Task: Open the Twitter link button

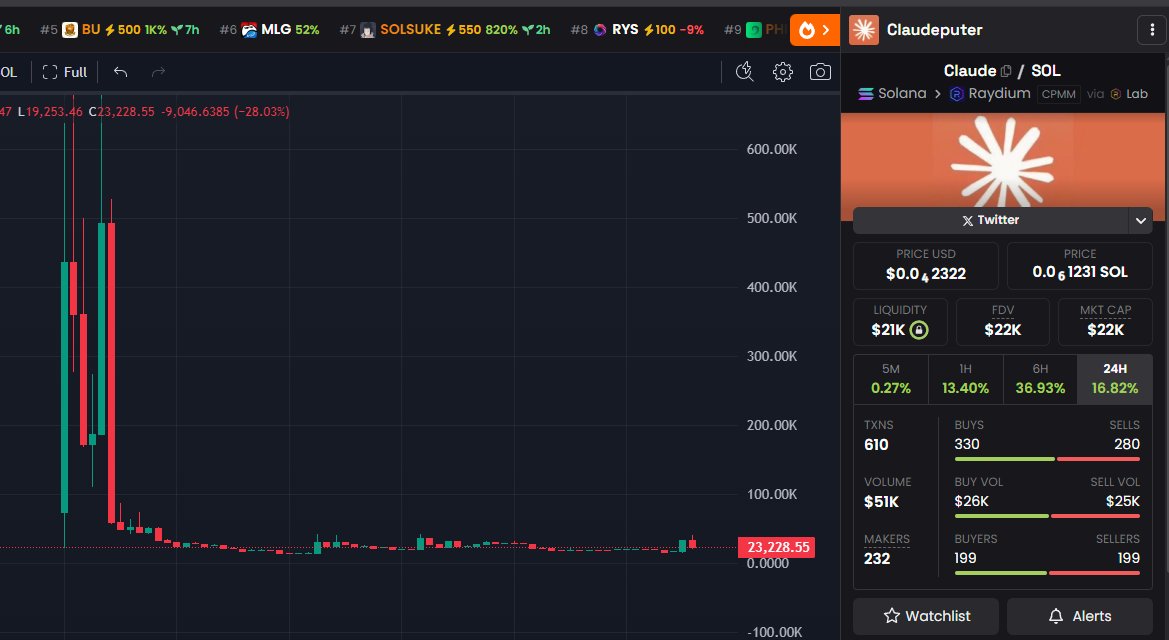Action: click(x=990, y=220)
